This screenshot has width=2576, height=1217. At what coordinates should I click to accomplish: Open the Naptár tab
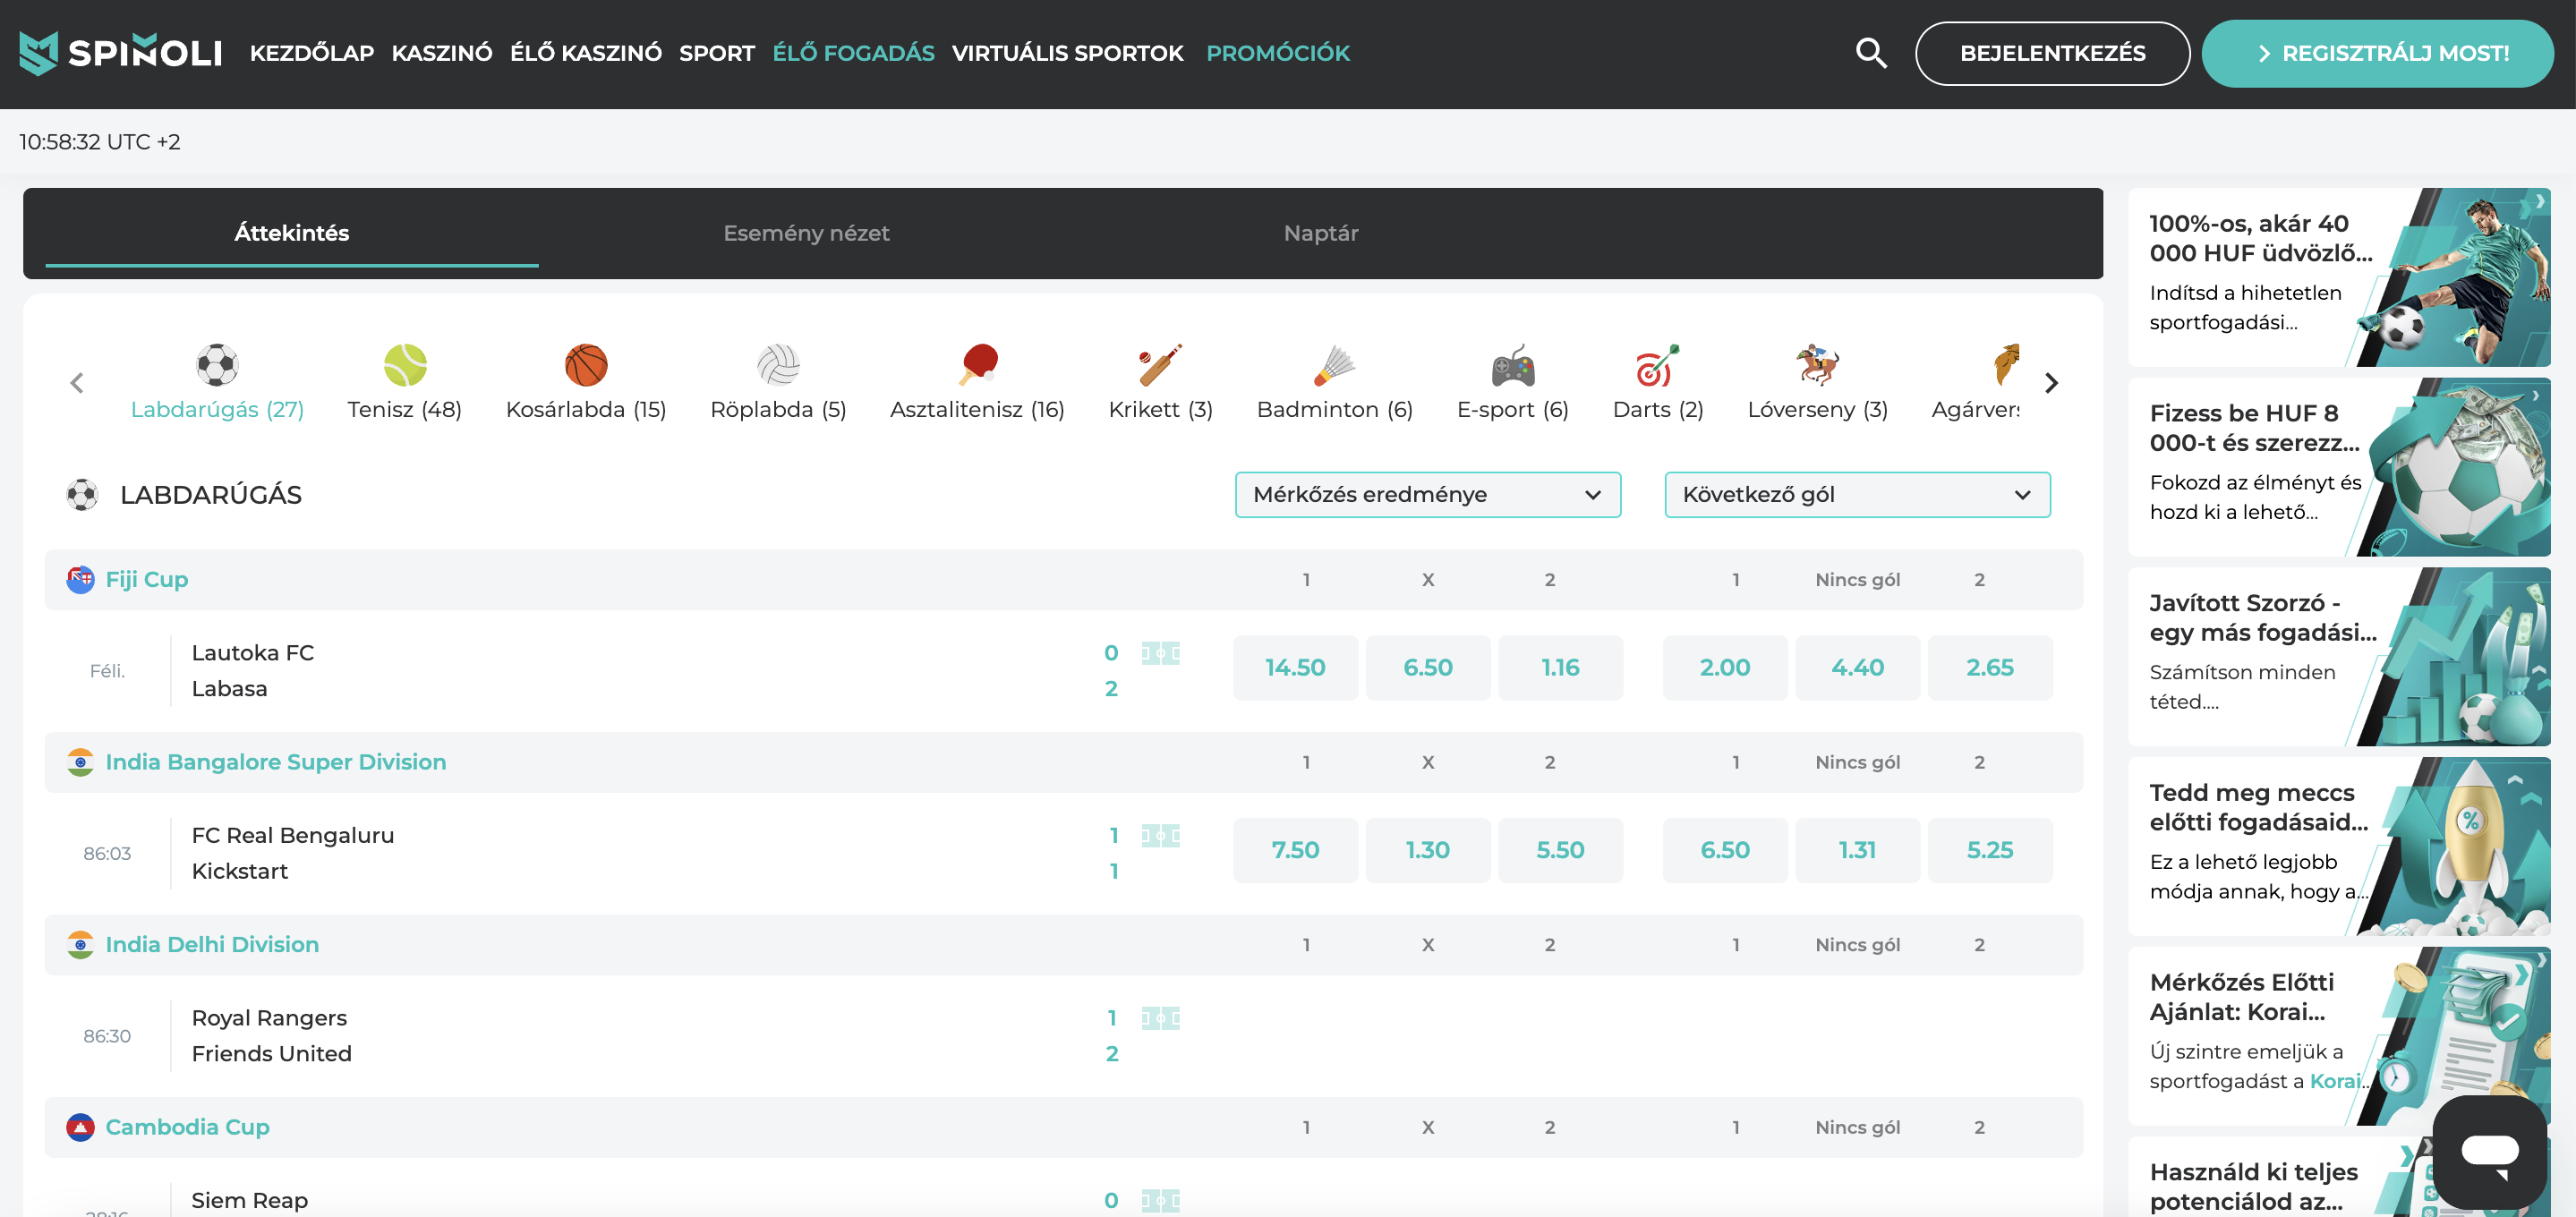point(1320,233)
